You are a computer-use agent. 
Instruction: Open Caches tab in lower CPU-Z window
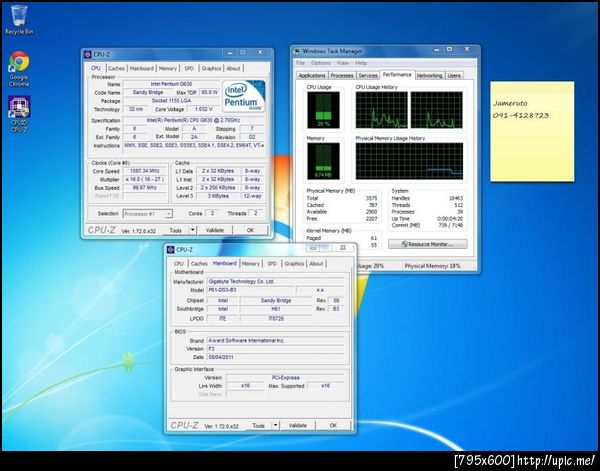(199, 264)
